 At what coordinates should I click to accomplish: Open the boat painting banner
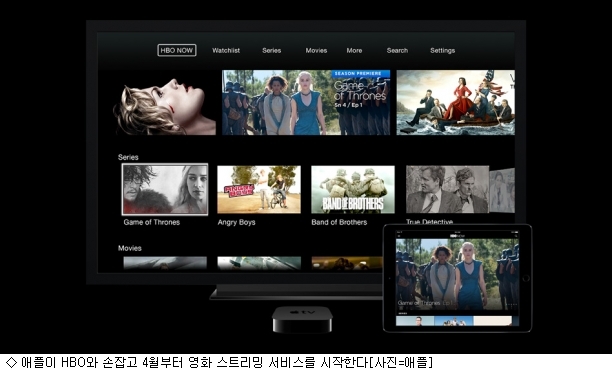(455, 103)
